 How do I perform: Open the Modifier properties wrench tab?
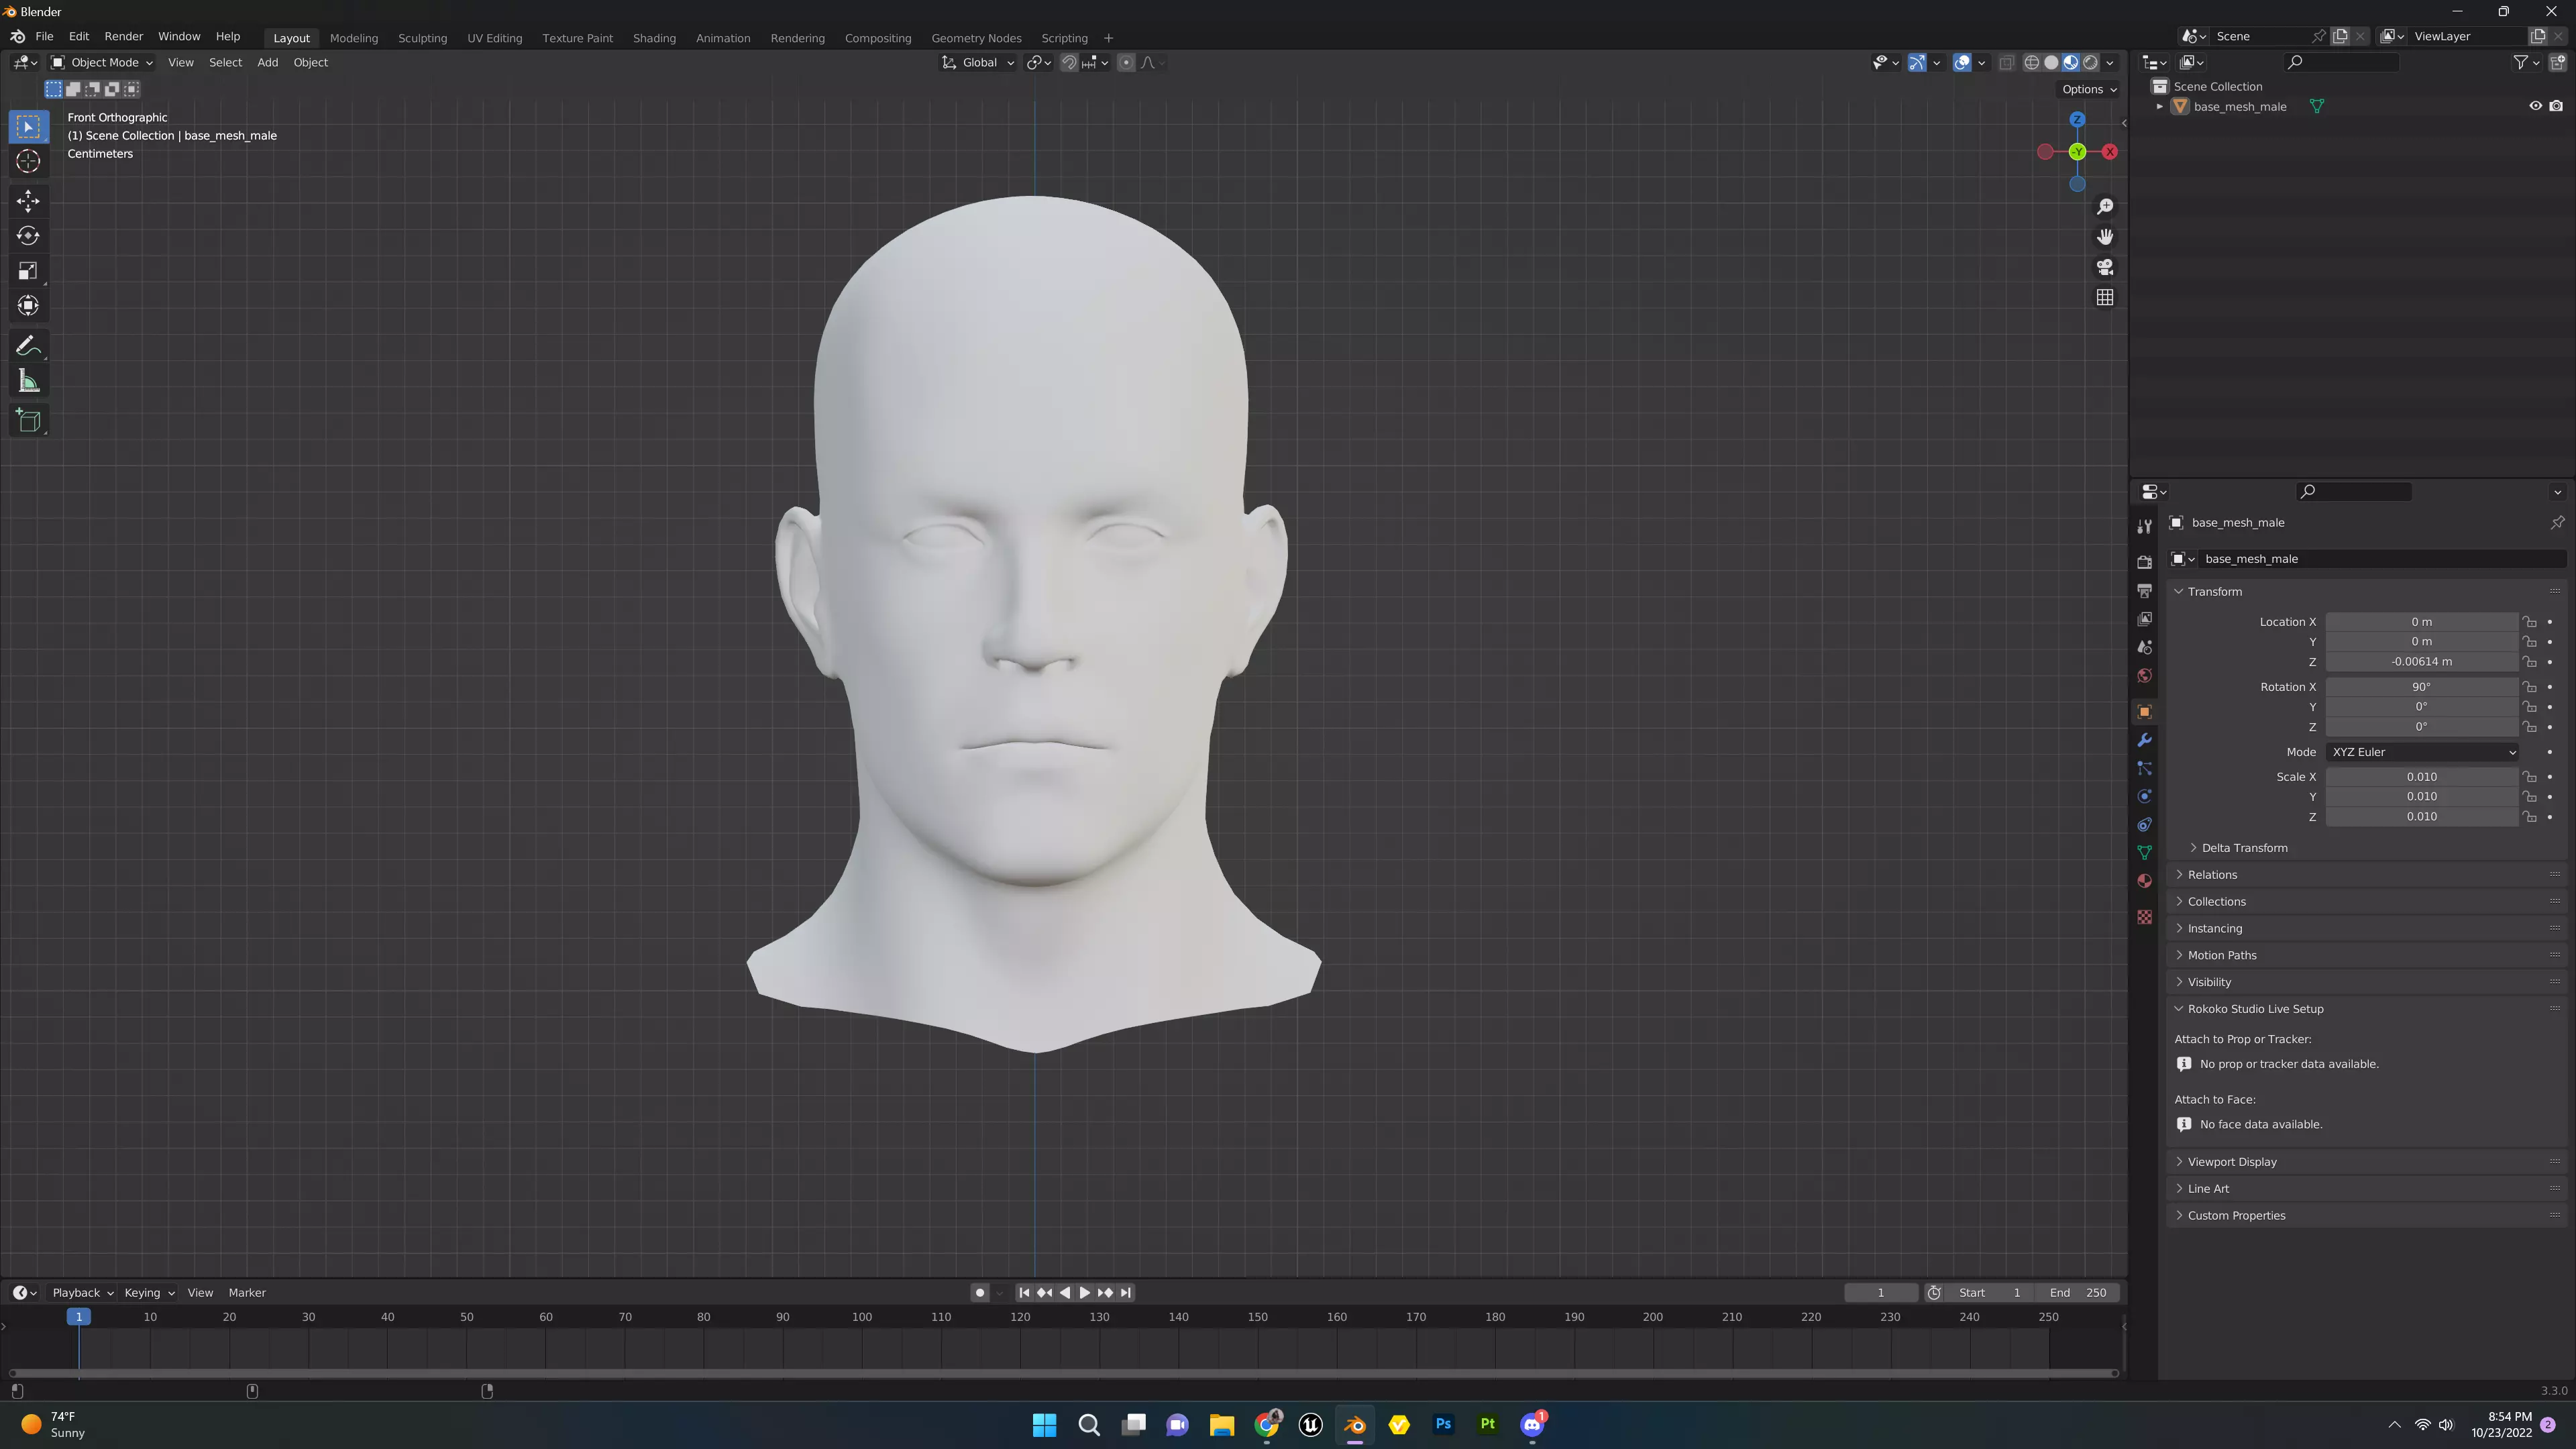coord(2144,740)
